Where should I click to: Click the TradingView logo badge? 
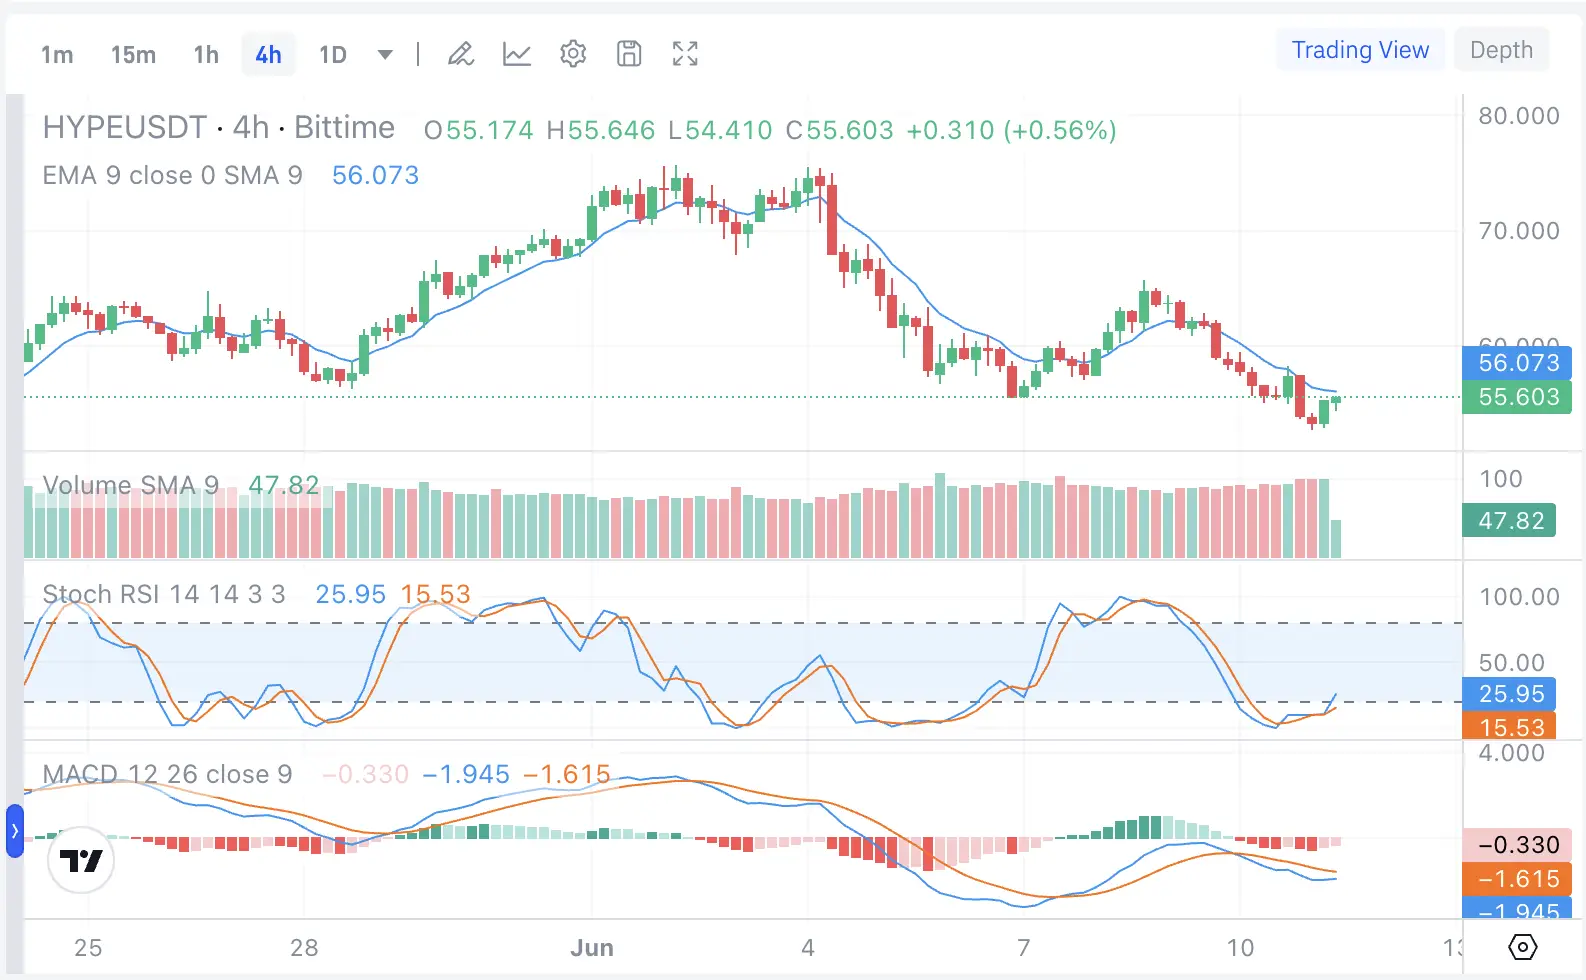click(x=81, y=860)
